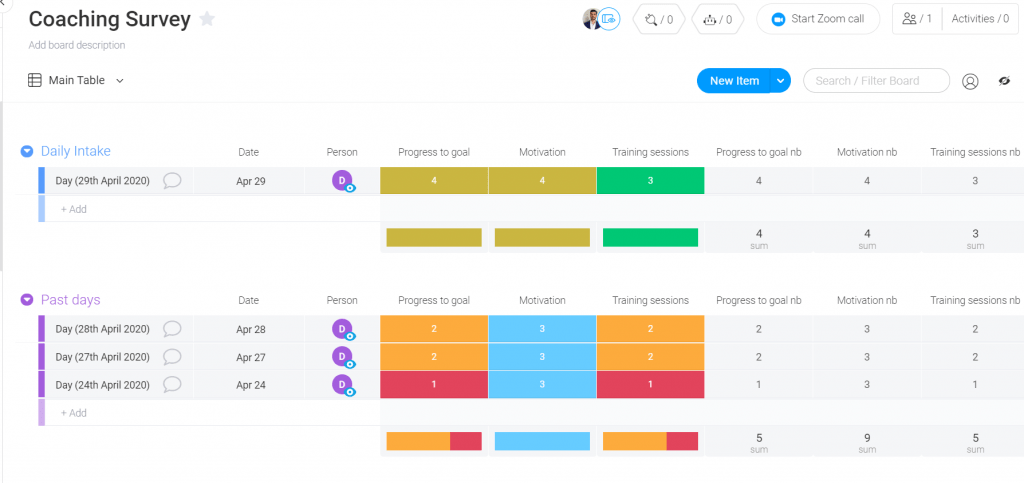
Task: Select the Day (27th April 2020) item name
Action: (103, 357)
